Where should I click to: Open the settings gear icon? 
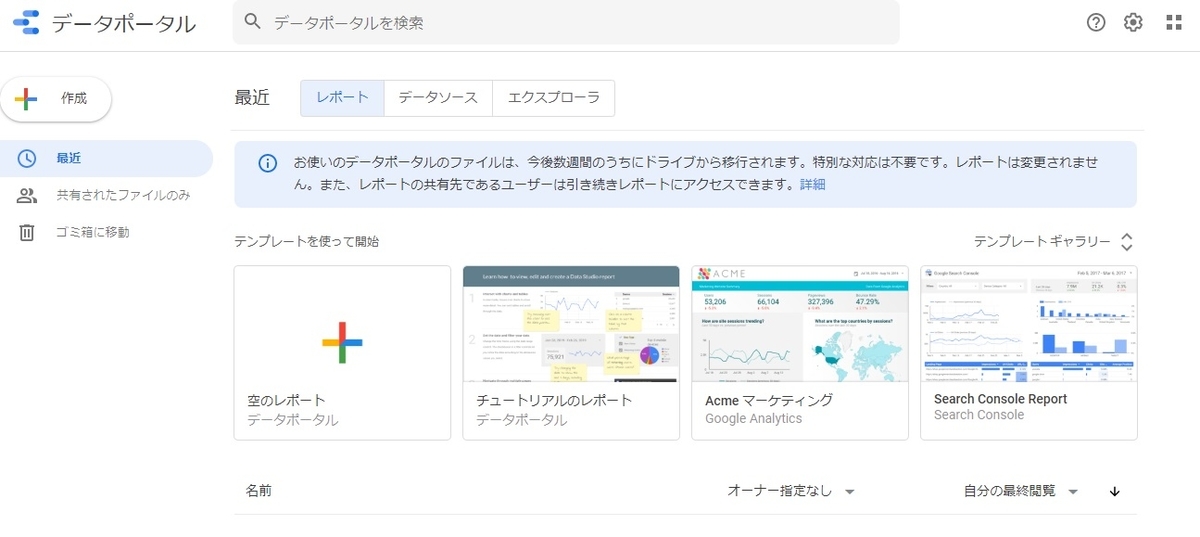coord(1133,23)
